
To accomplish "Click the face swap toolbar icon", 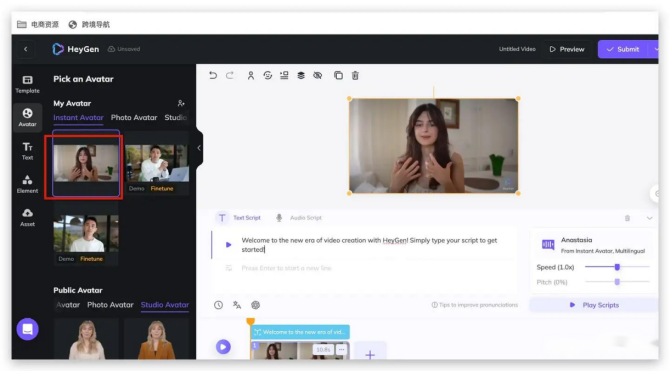I will pyautogui.click(x=267, y=76).
